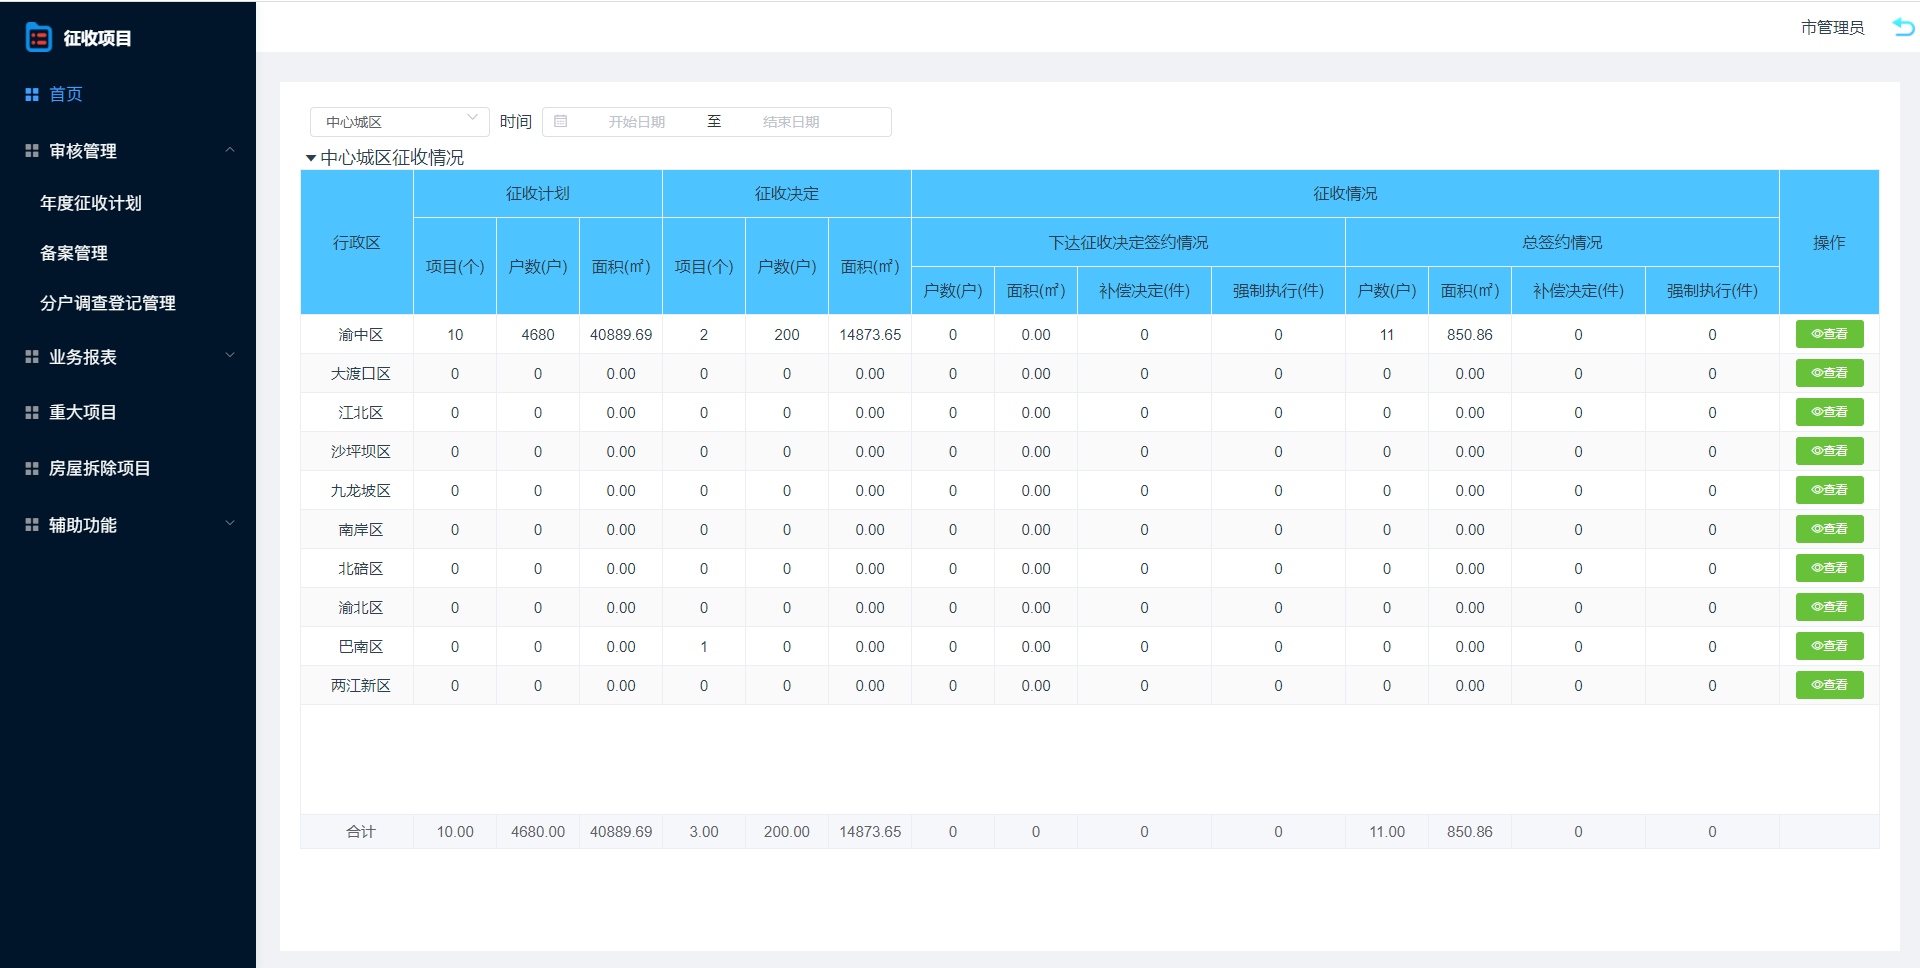Click the grid icon beside 业务报表
Image resolution: width=1920 pixels, height=968 pixels.
coord(32,357)
